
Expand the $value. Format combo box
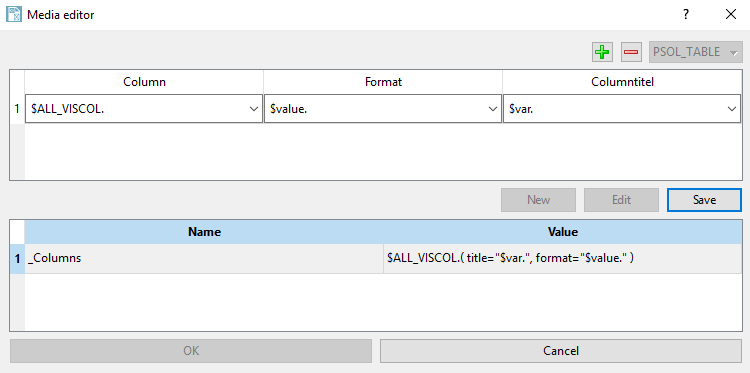[x=383, y=109]
